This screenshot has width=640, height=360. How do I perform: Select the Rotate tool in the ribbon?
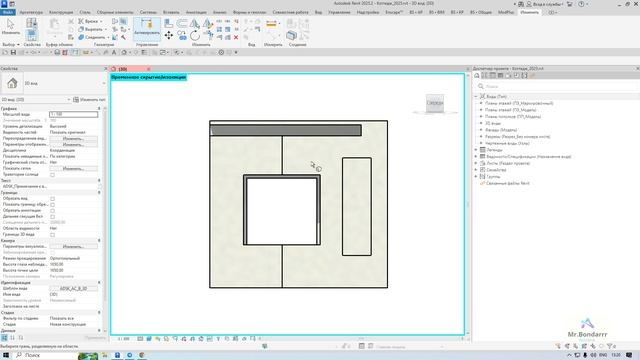coord(195,36)
